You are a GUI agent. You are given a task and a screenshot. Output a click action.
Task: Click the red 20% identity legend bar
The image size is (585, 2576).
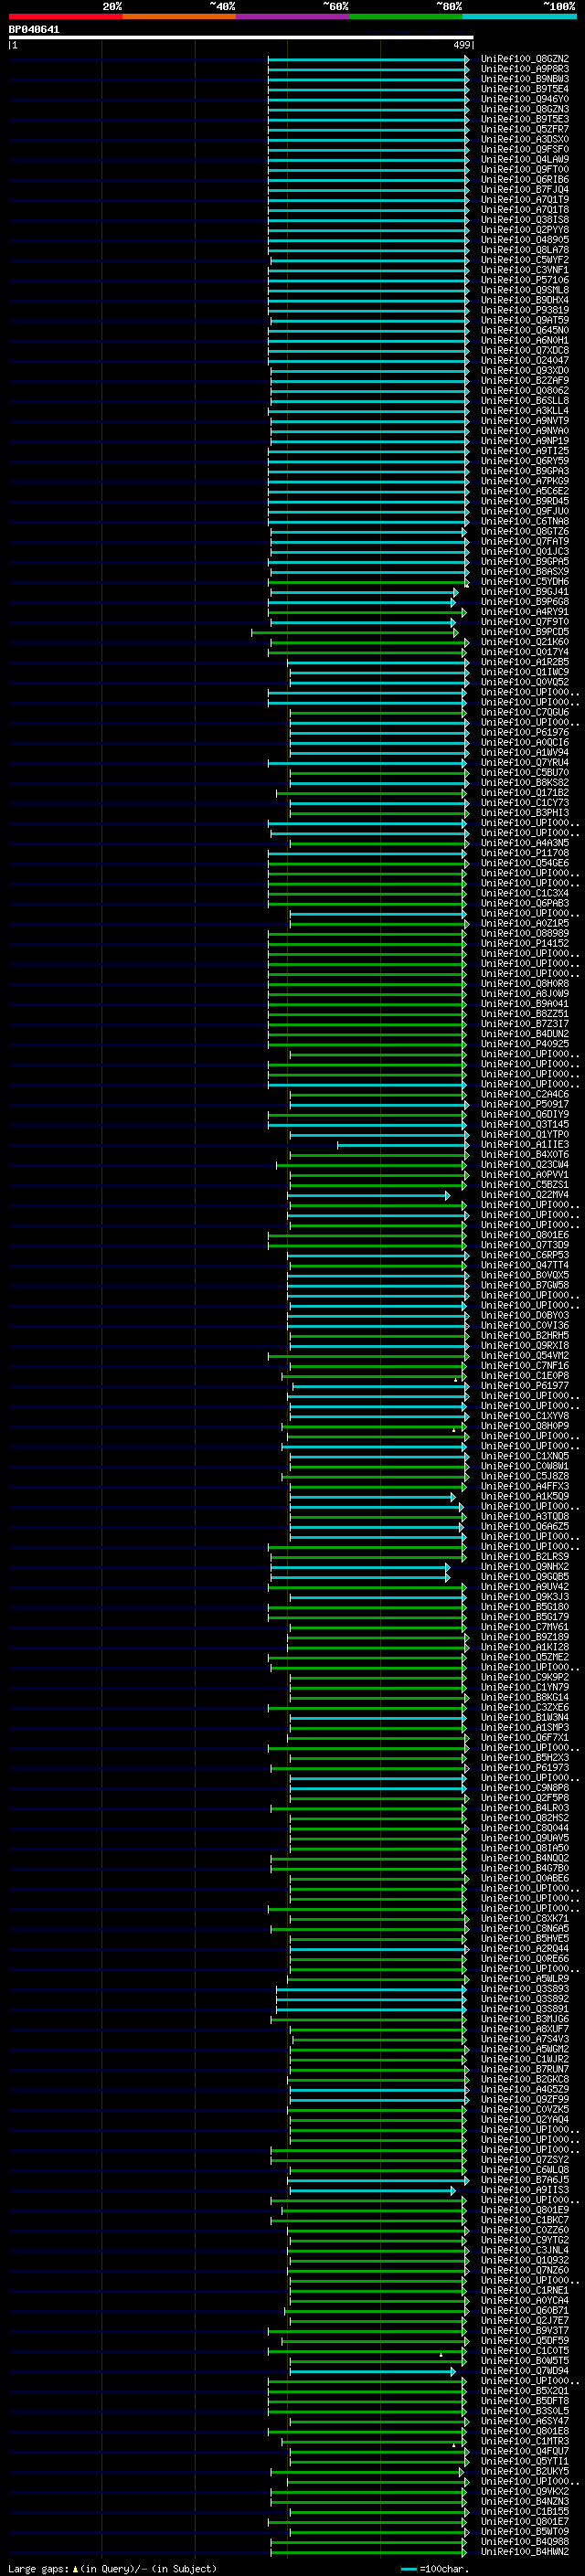(x=66, y=16)
